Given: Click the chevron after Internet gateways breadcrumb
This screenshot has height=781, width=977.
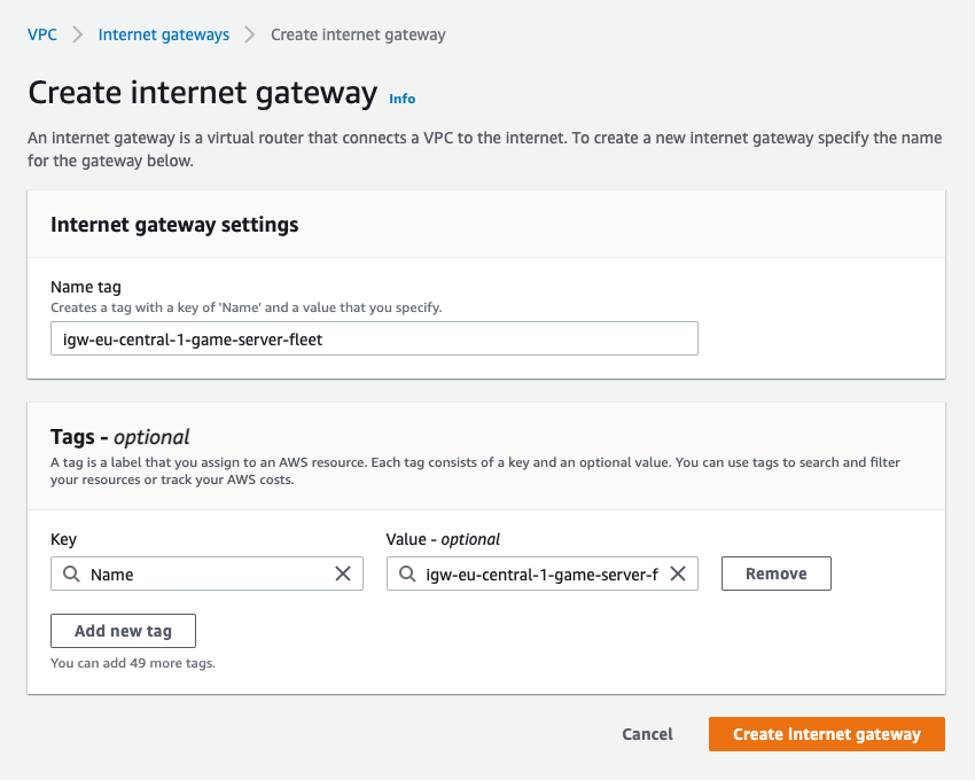Looking at the screenshot, I should coord(250,35).
